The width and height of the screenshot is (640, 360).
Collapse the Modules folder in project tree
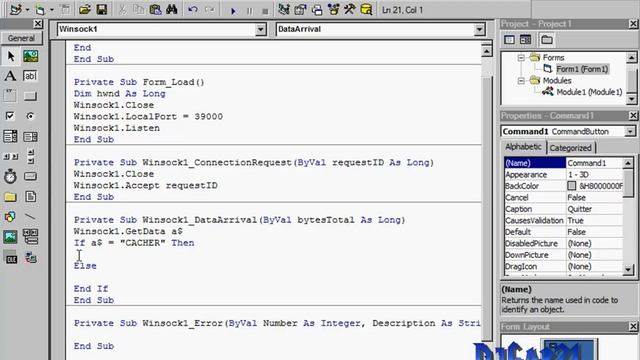[521, 81]
